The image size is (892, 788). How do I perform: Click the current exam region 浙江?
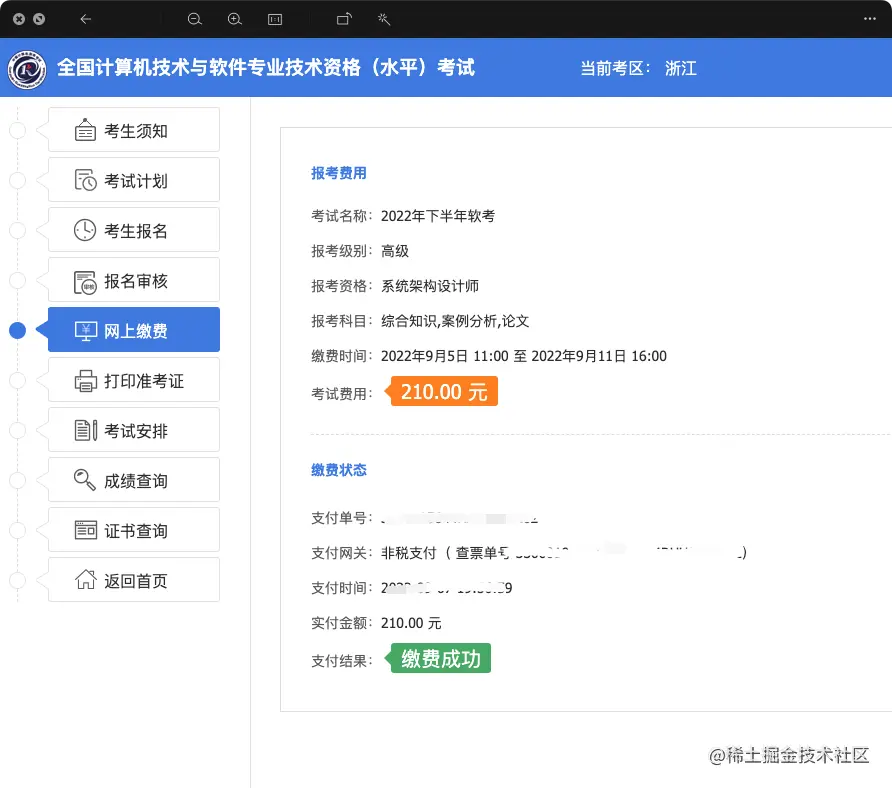(x=680, y=68)
